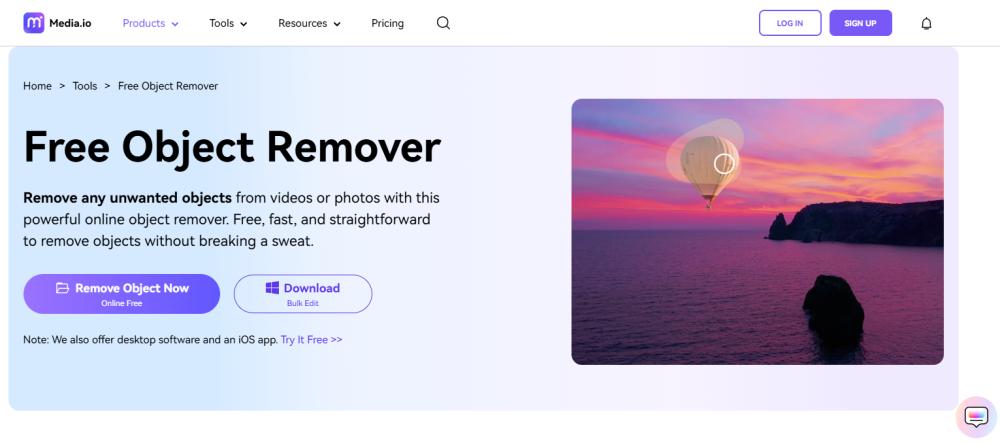Viewport: 1000px width, 444px height.
Task: Go to Tools in breadcrumb
Action: pos(85,85)
